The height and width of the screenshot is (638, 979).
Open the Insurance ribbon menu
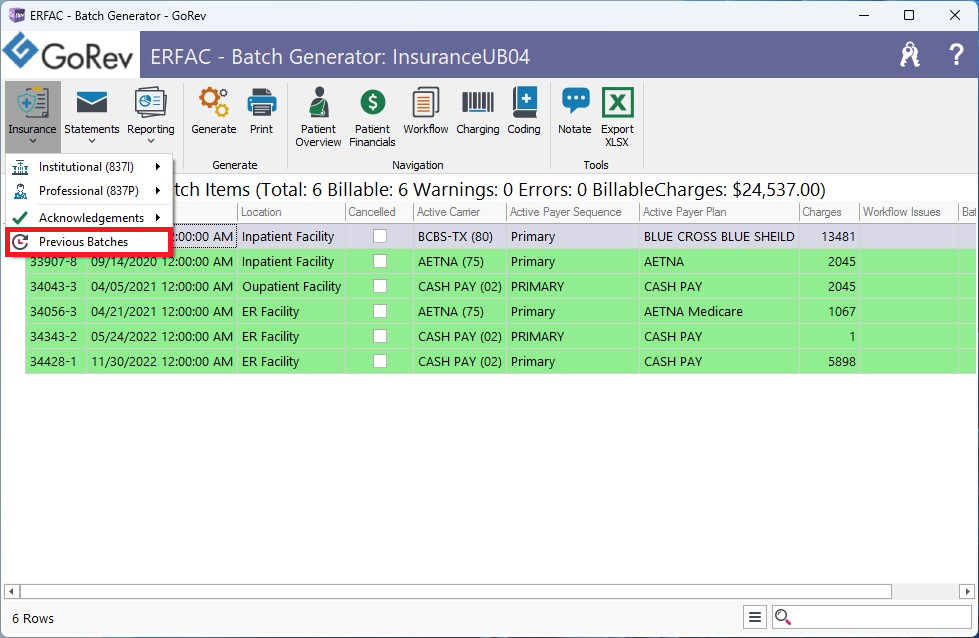32,116
